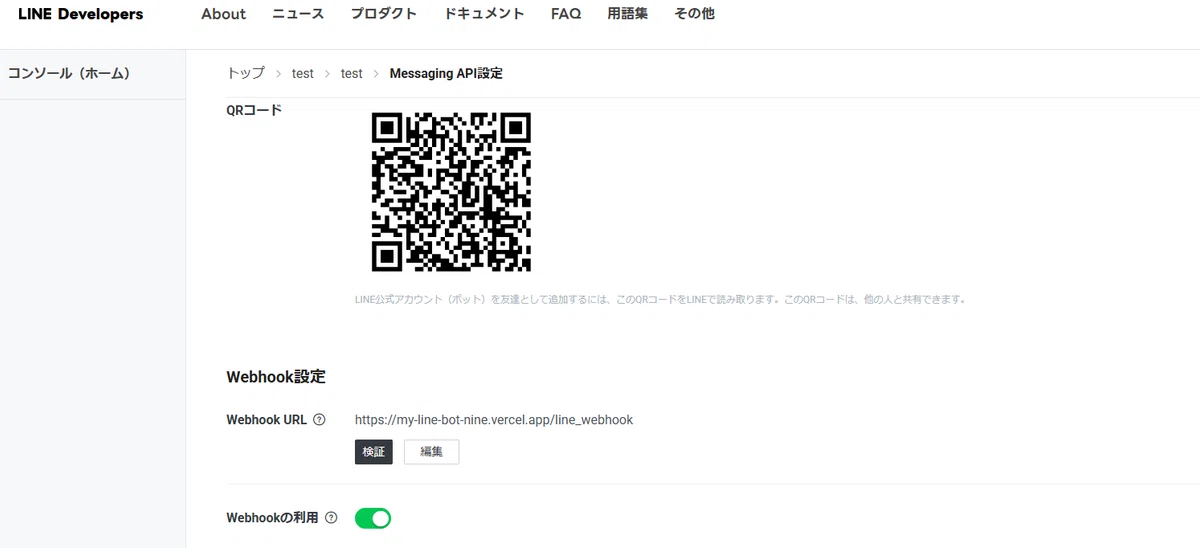
Task: Open the ドキュメント menu item
Action: pyautogui.click(x=484, y=14)
